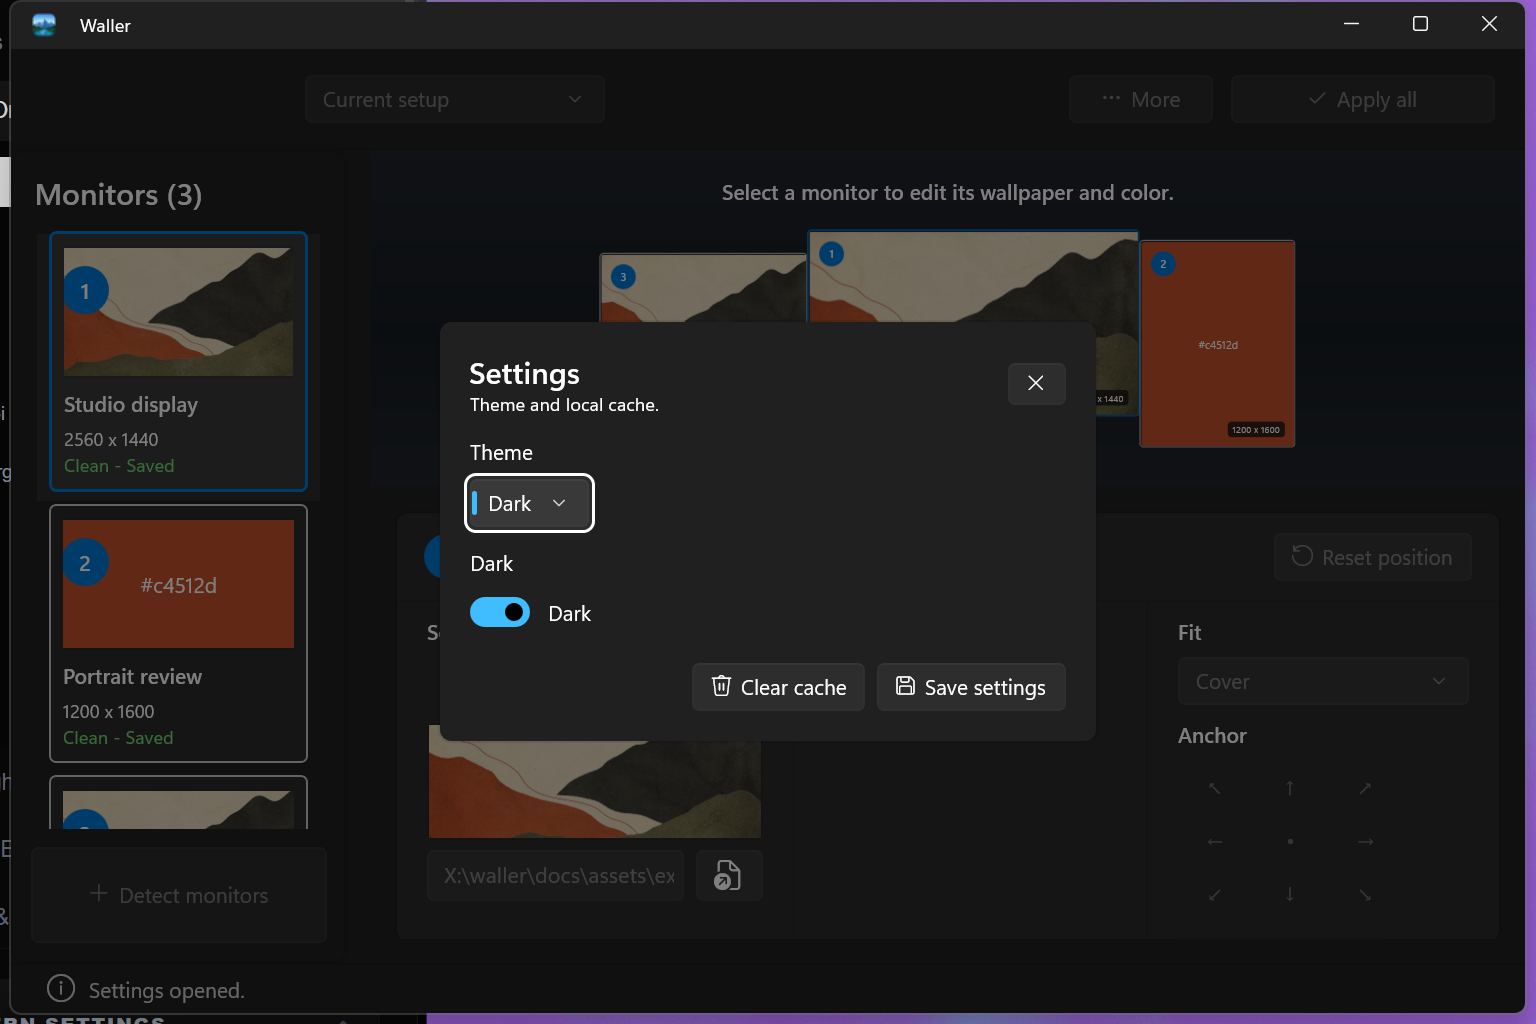Maximize the Waller window
The image size is (1536, 1024).
[x=1420, y=24]
